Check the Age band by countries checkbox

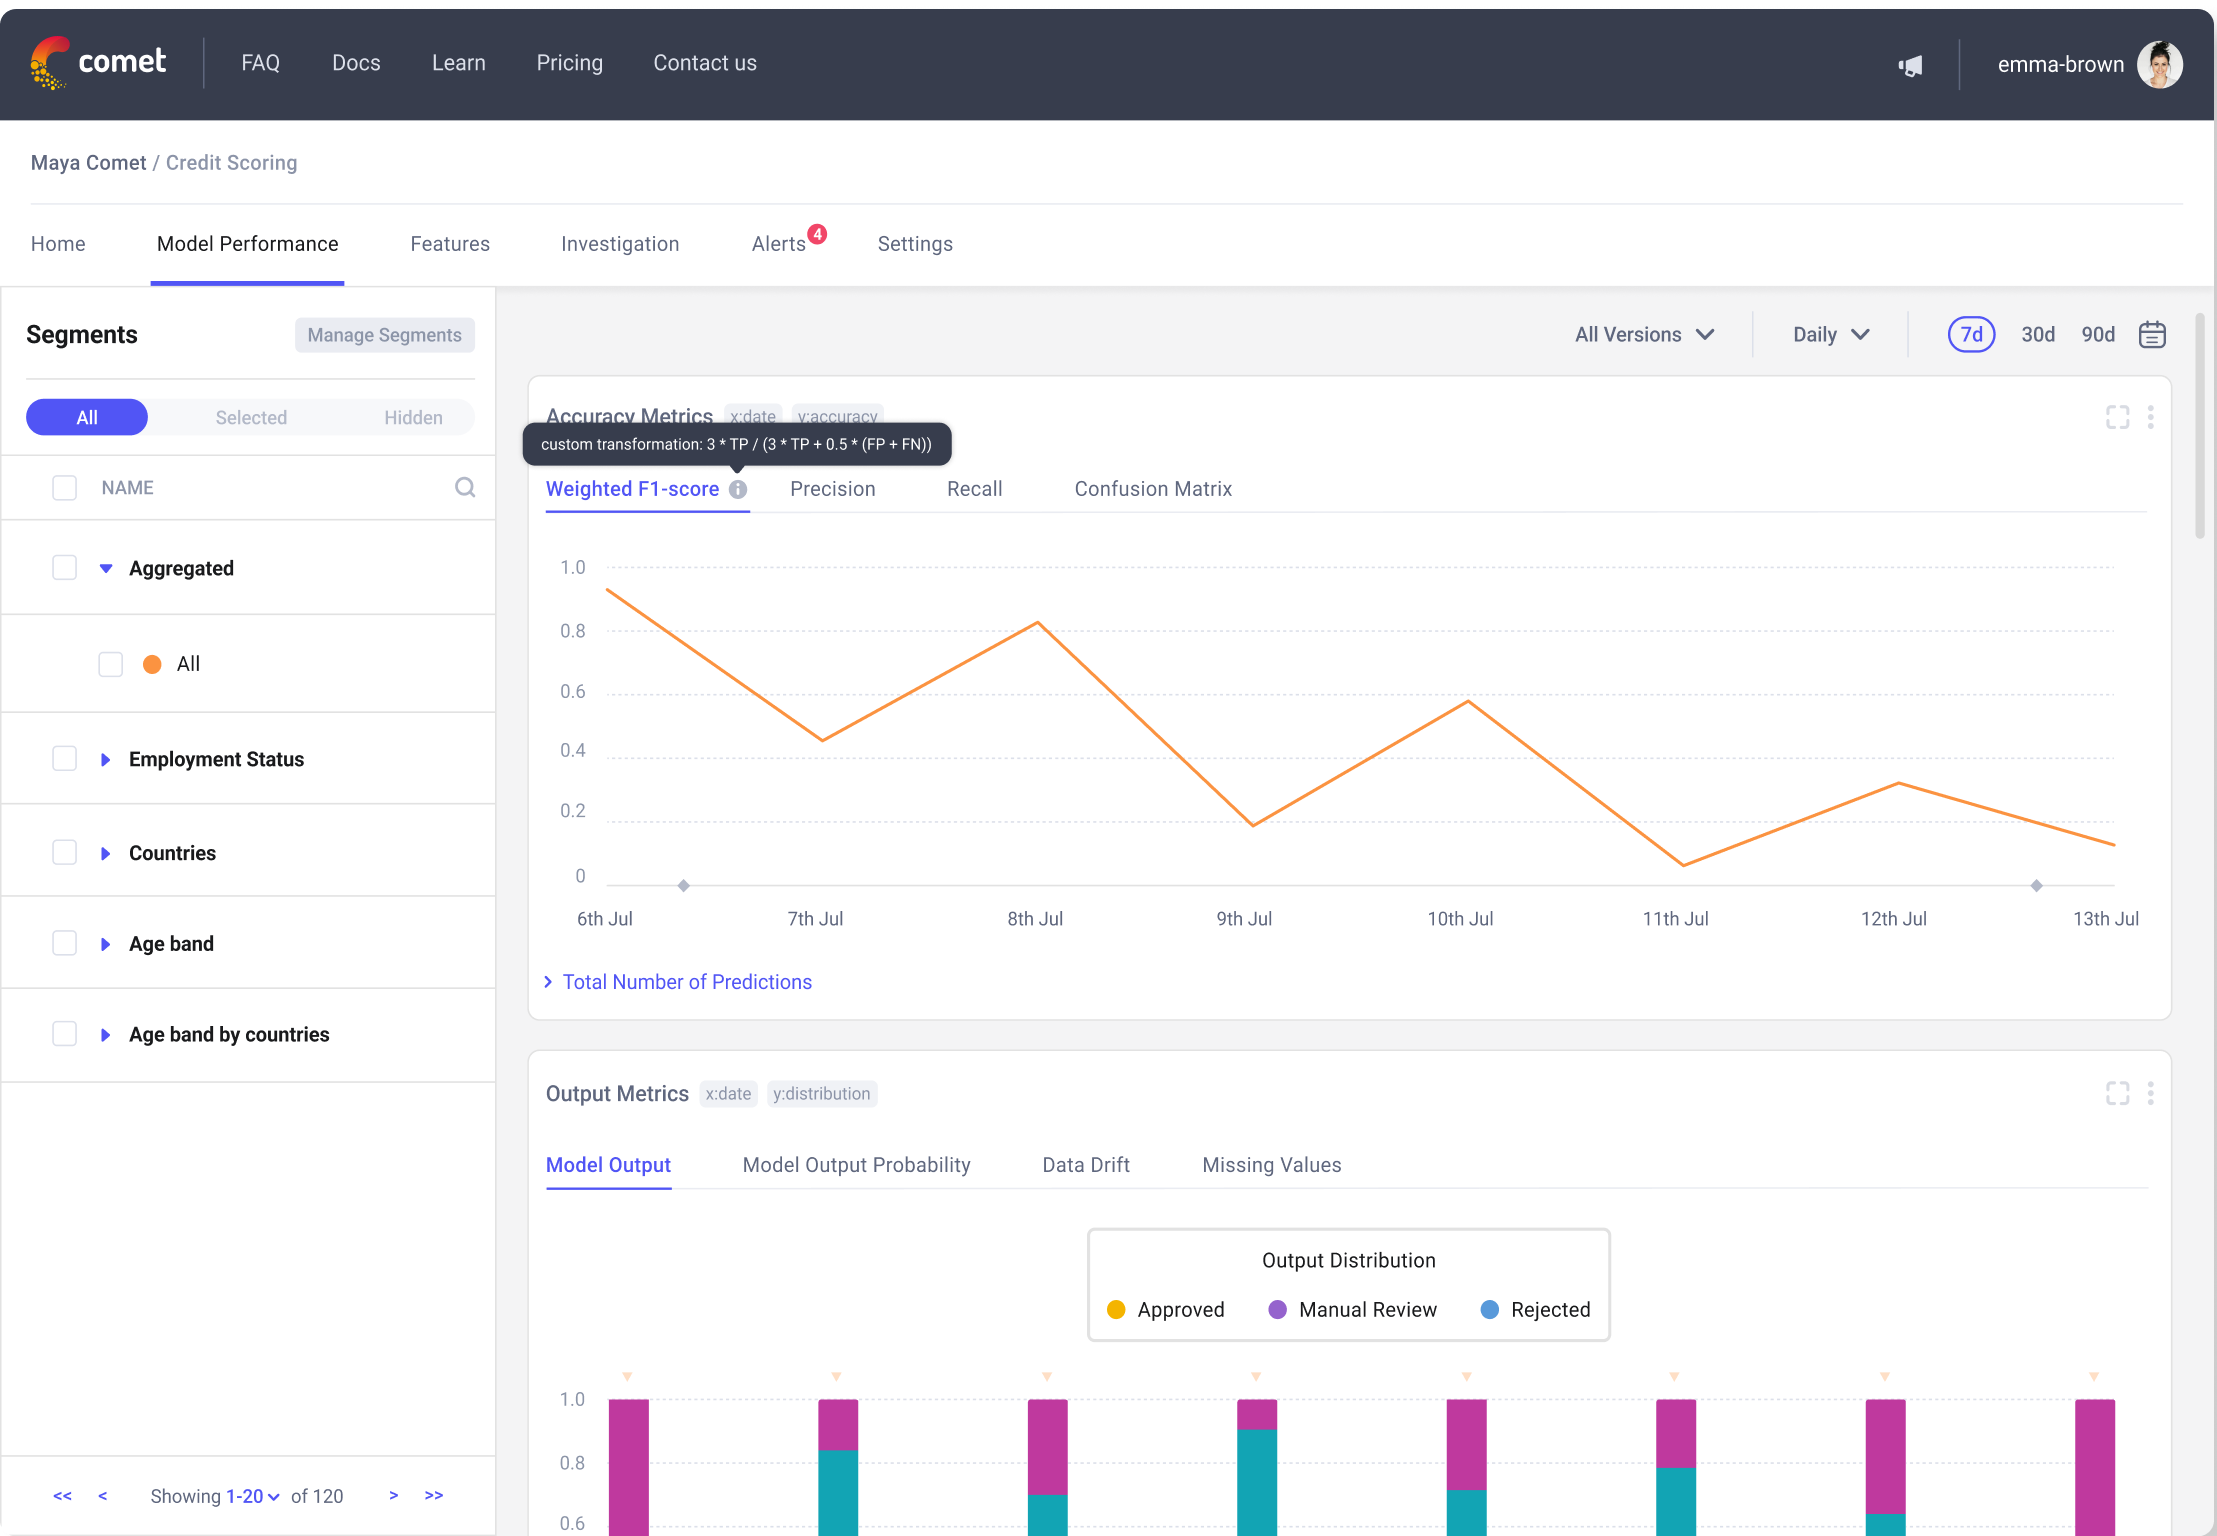(64, 1033)
